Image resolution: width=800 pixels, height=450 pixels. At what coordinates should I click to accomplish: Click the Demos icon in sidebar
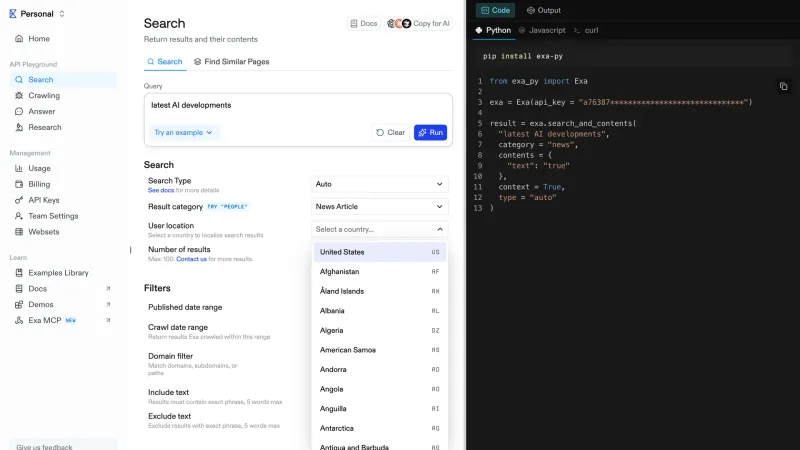[x=19, y=305]
